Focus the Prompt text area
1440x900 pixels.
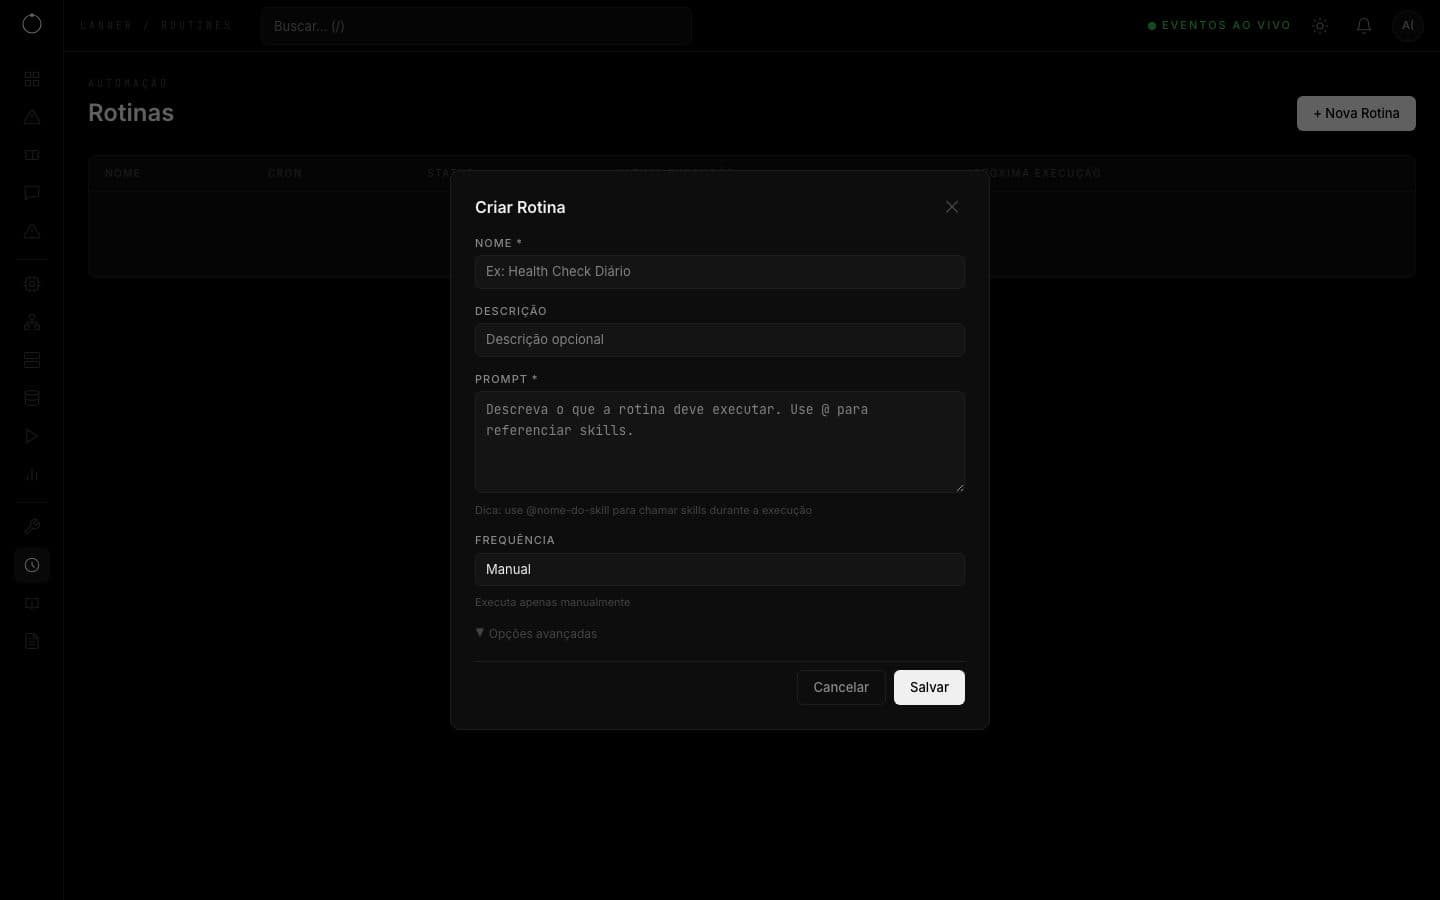pyautogui.click(x=720, y=442)
